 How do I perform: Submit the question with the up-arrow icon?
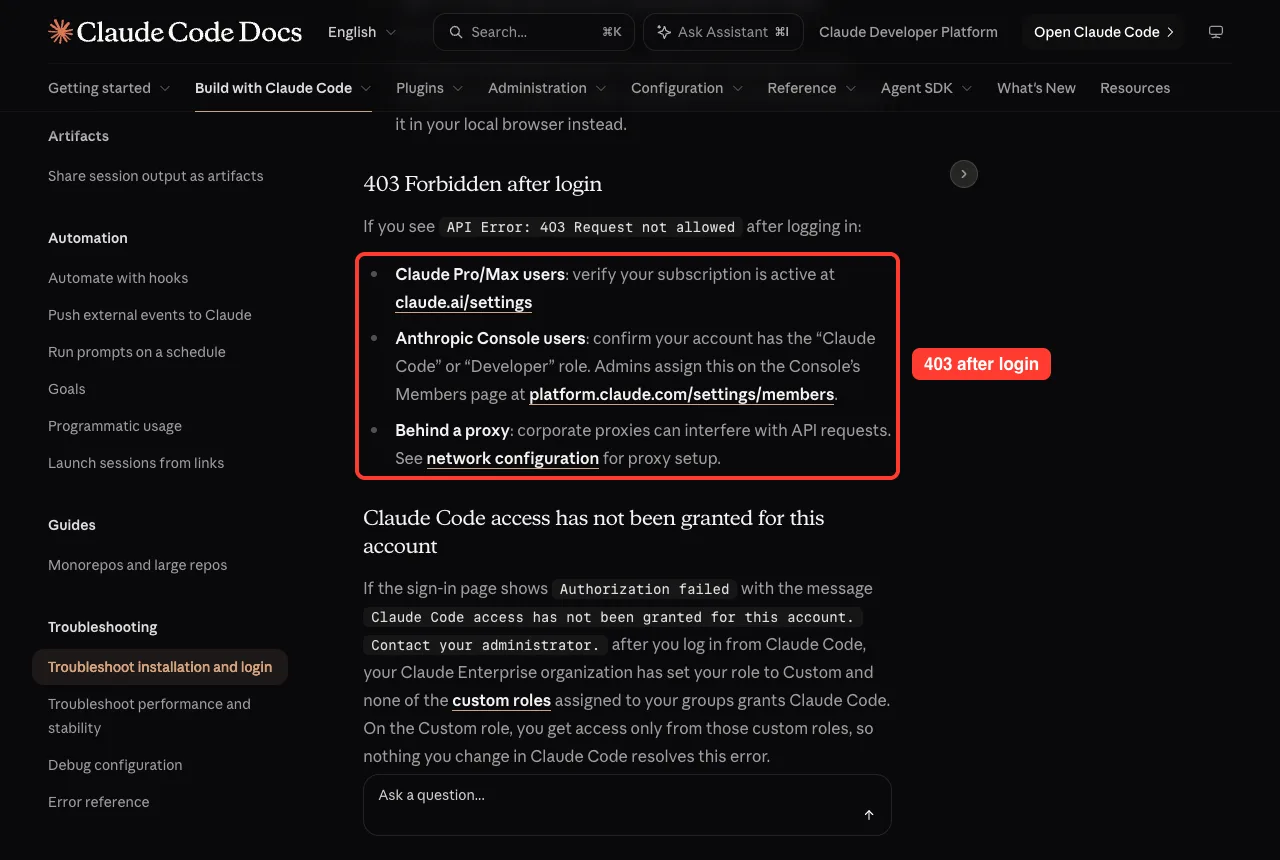click(869, 815)
